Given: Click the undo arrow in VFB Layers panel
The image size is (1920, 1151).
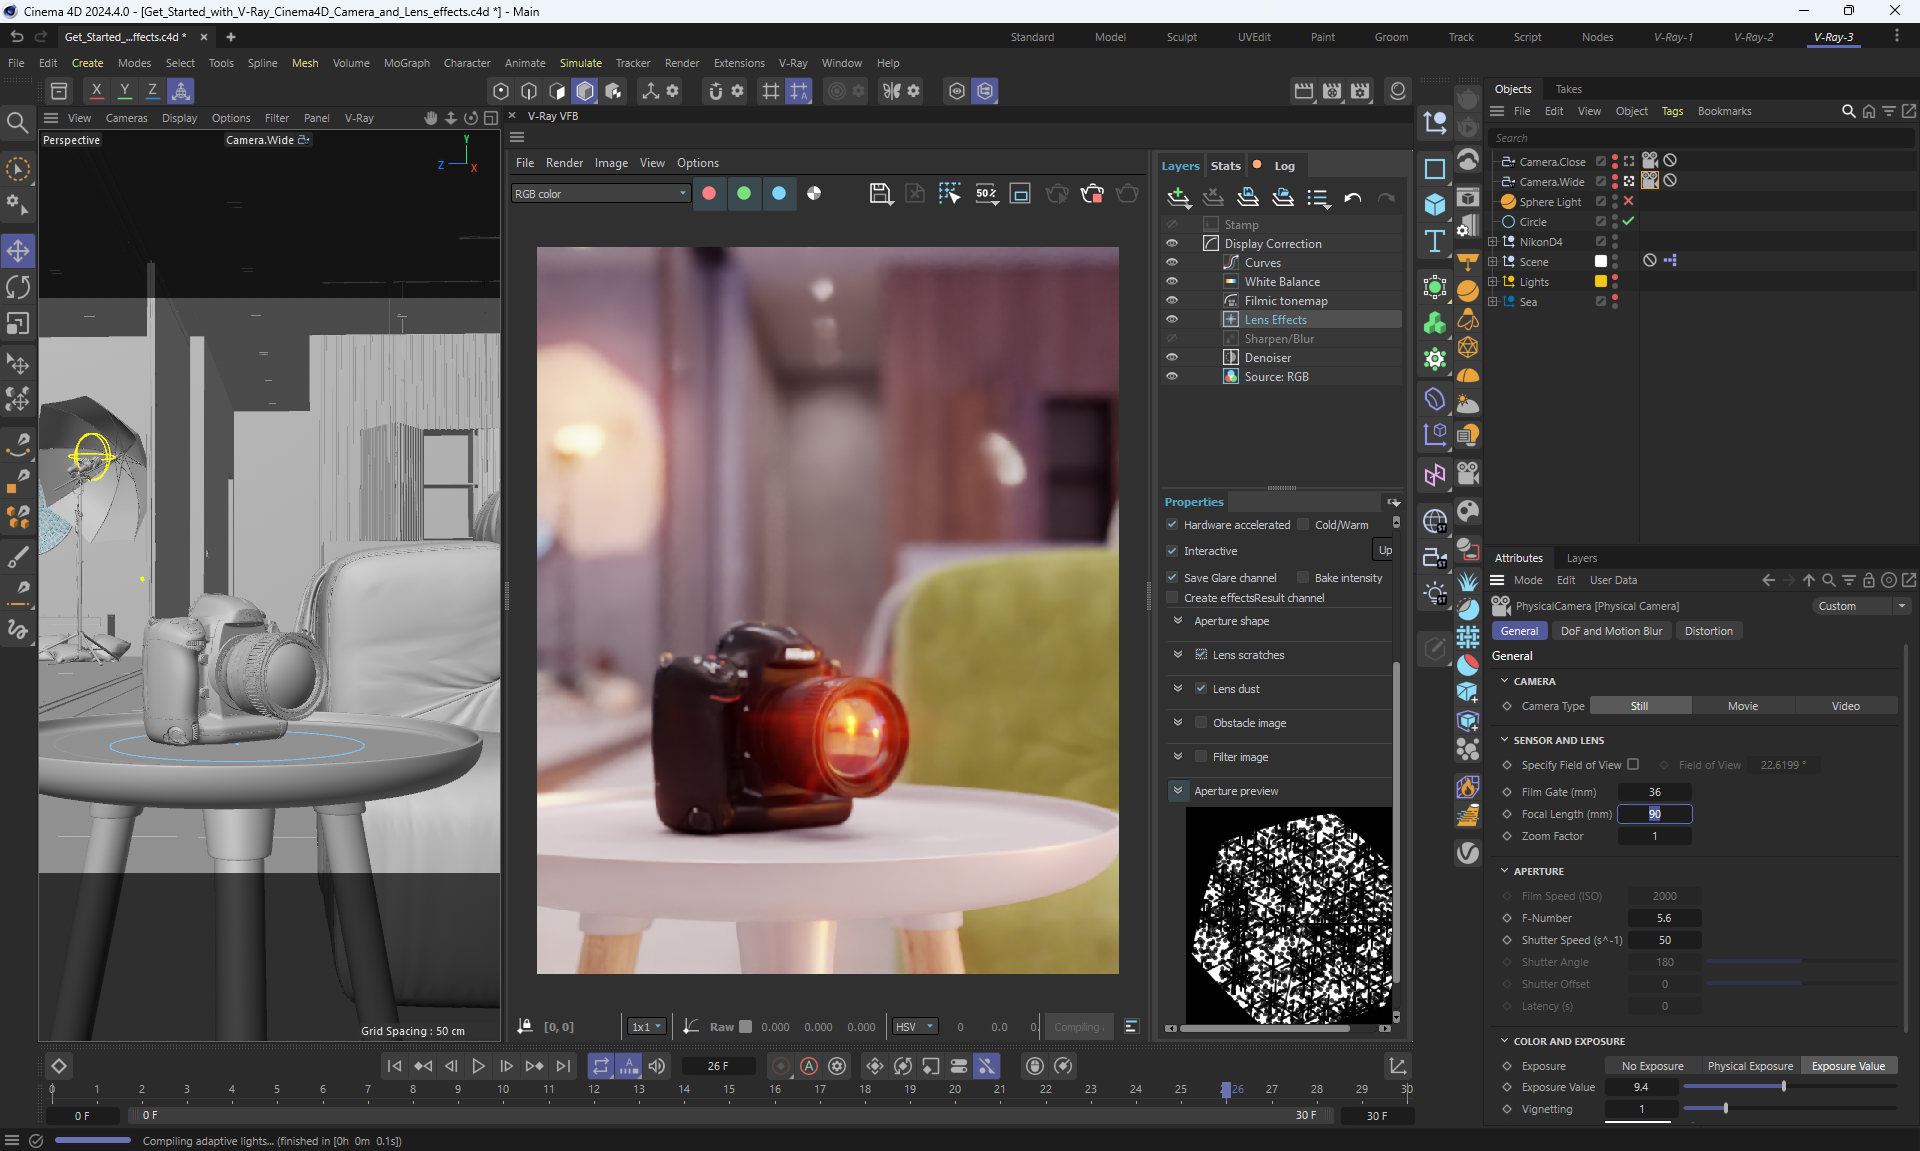Looking at the screenshot, I should tap(1352, 198).
